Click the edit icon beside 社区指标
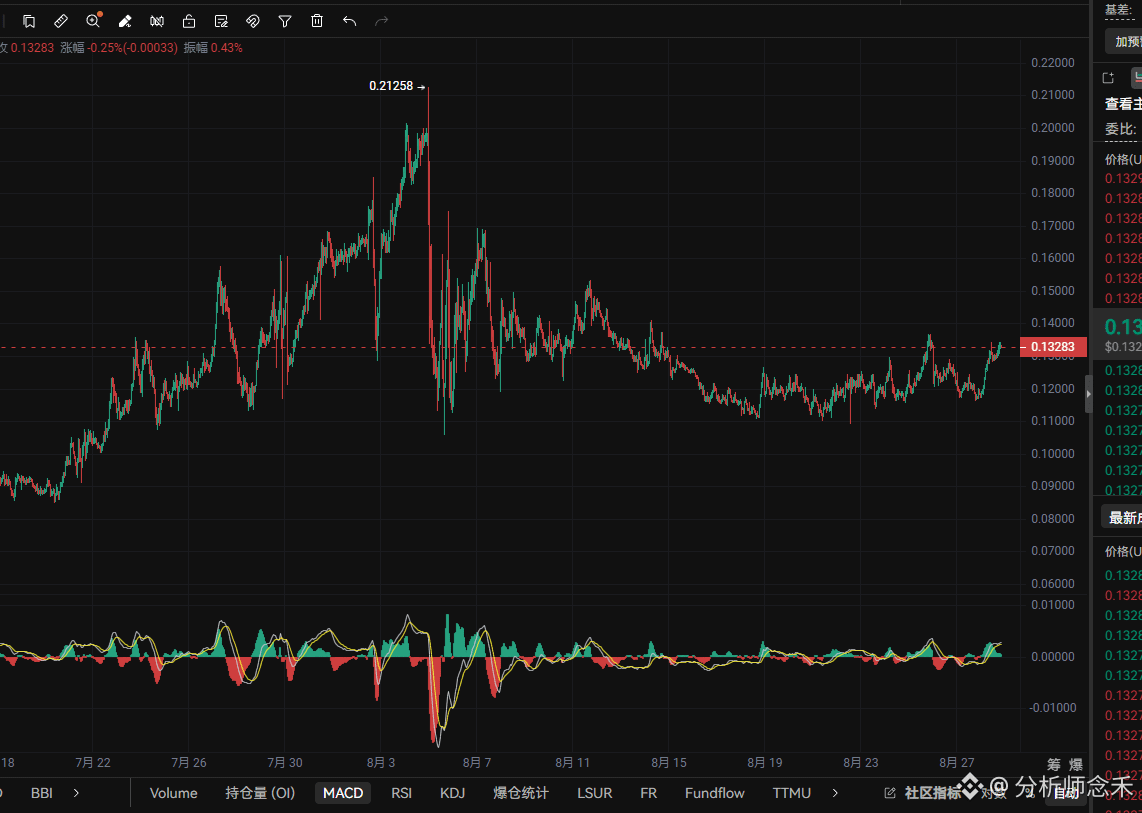1142x813 pixels. tap(889, 793)
